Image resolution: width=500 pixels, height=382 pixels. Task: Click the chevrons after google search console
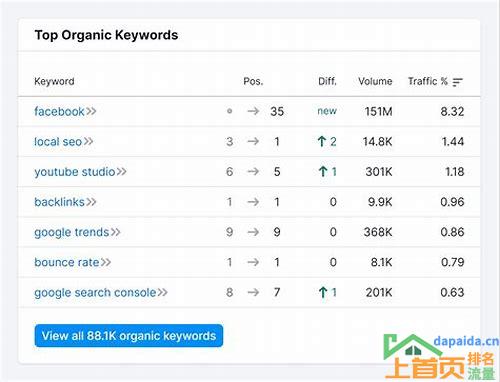(x=163, y=293)
